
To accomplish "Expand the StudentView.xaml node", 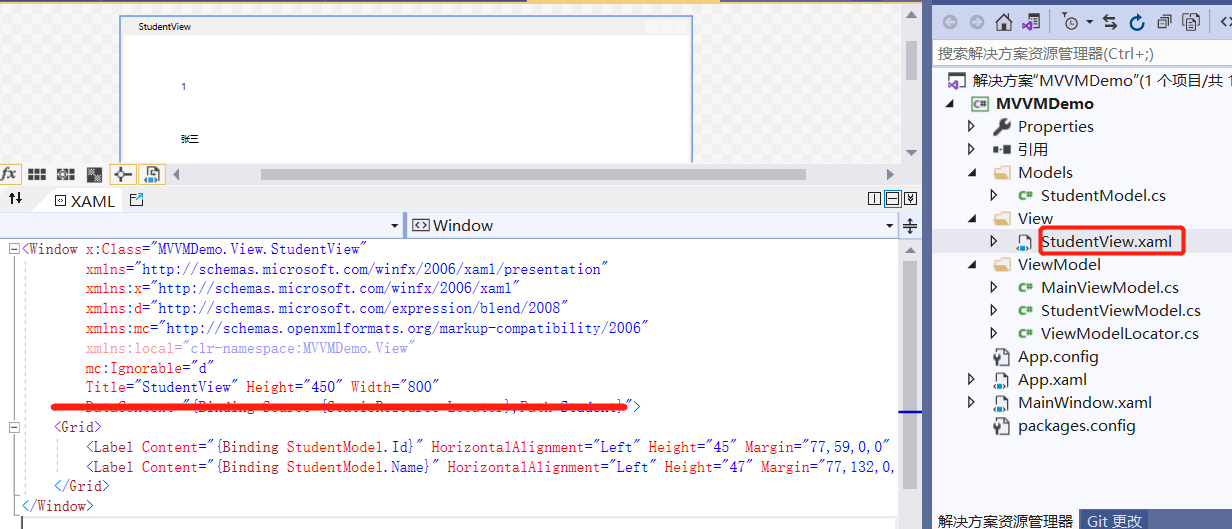I will [993, 242].
